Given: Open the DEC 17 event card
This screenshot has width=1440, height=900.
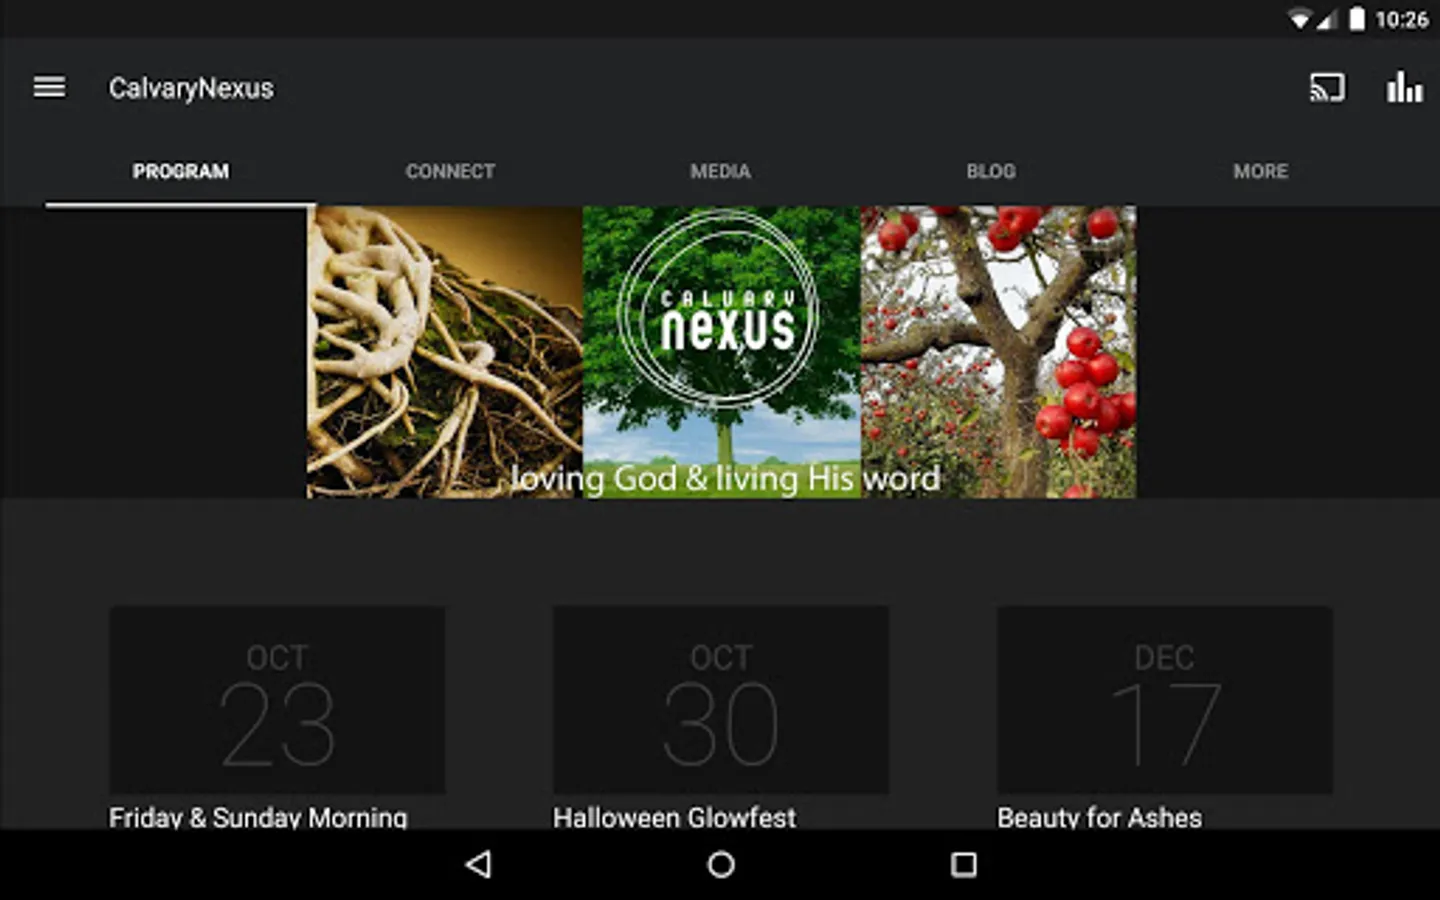Looking at the screenshot, I should point(1165,700).
